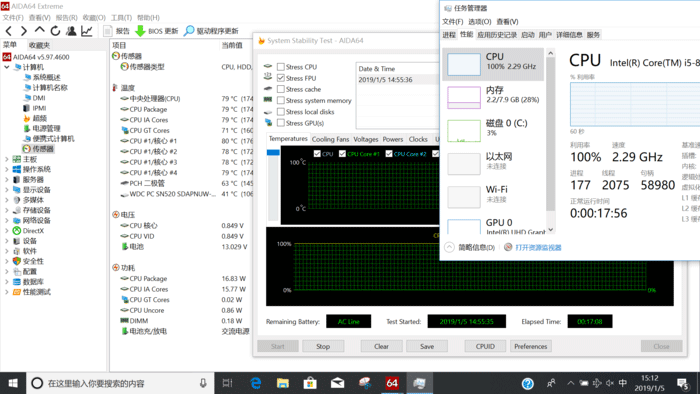700x394 pixels.
Task: Click the up-level arrow in AIDA64 toolbar
Action: [39, 30]
